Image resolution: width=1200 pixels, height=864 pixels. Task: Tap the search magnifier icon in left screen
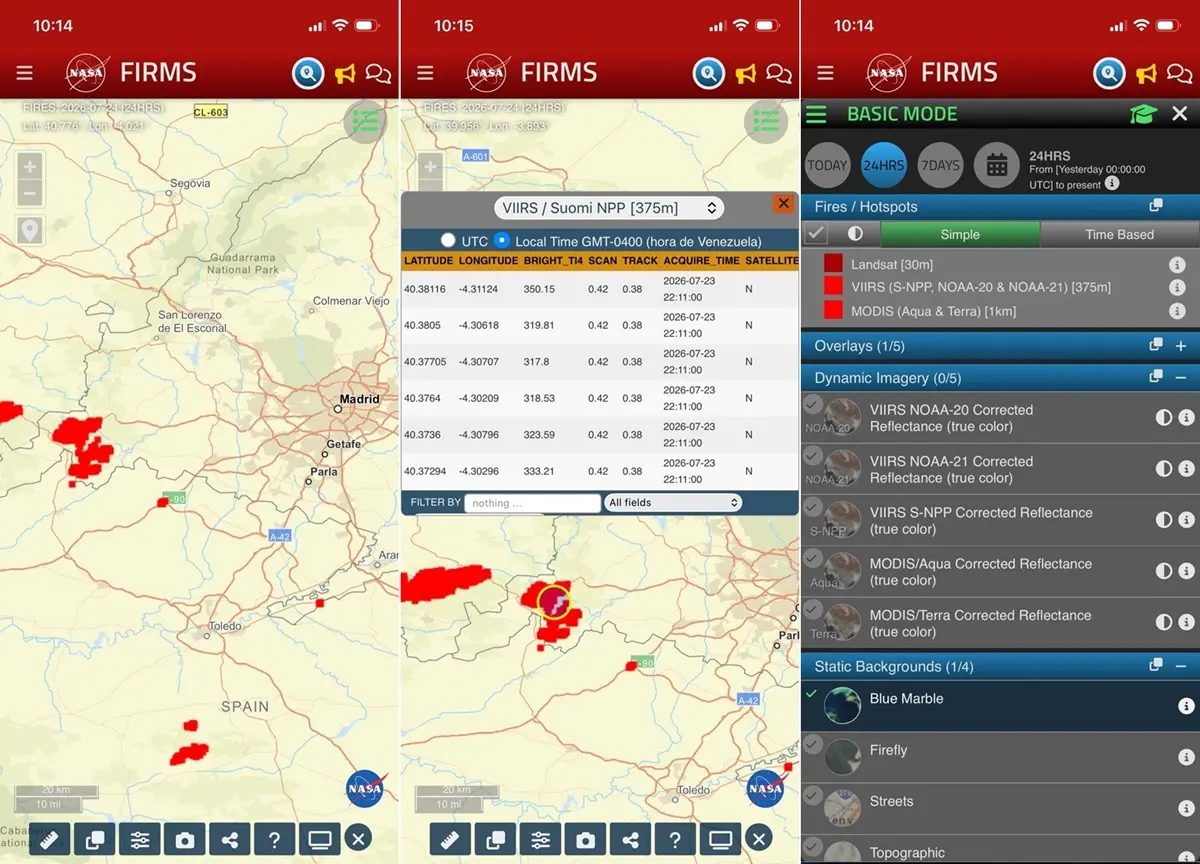coord(308,73)
